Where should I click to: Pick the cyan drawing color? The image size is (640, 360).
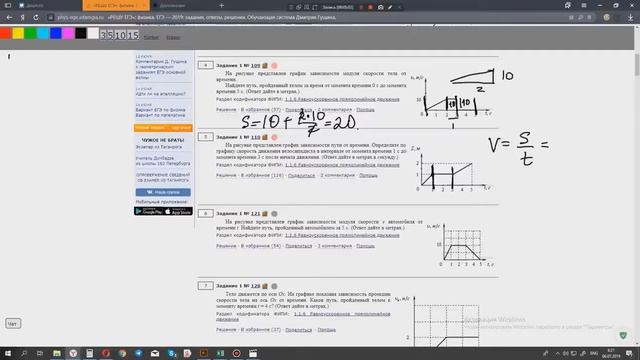click(43, 33)
